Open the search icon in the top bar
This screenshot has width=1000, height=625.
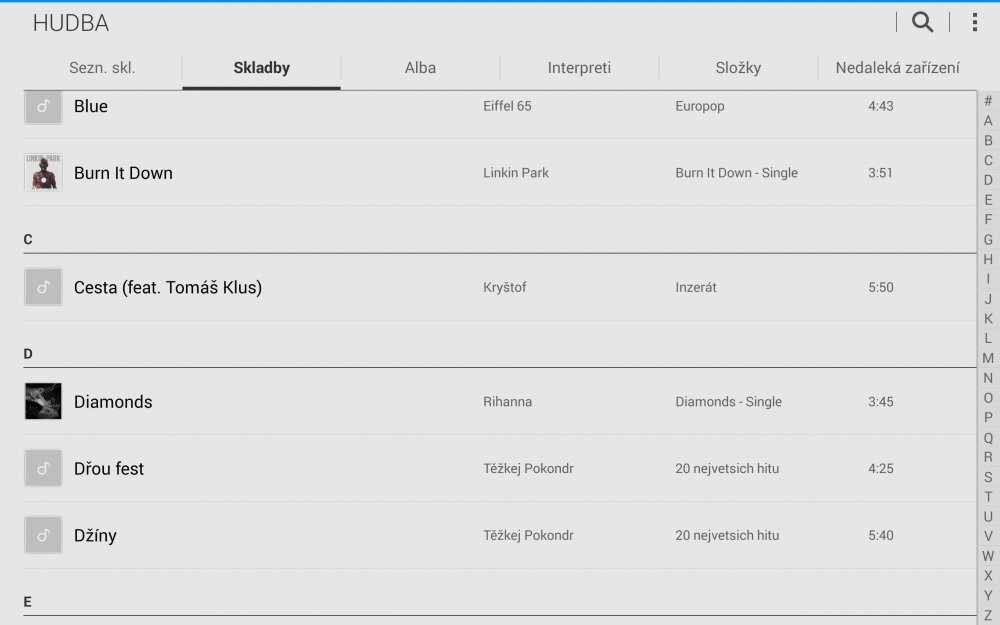pyautogui.click(x=921, y=21)
